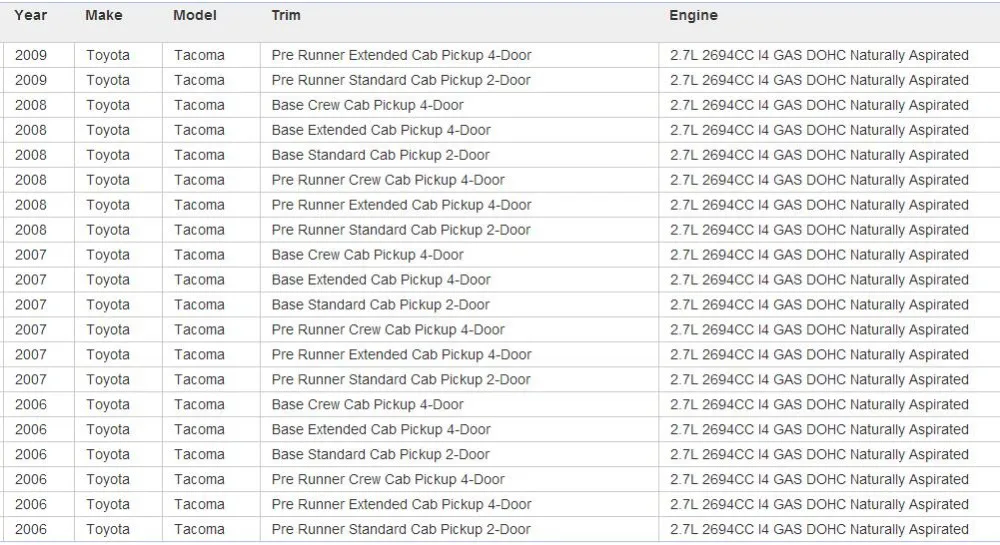Click year 2008 in the Base Crew Cab row
This screenshot has width=1000, height=545.
31,105
